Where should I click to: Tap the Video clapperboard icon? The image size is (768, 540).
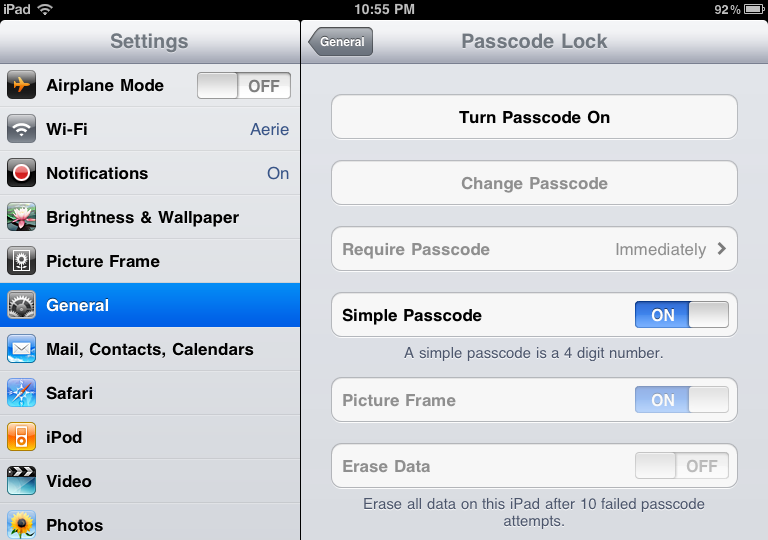[22, 481]
